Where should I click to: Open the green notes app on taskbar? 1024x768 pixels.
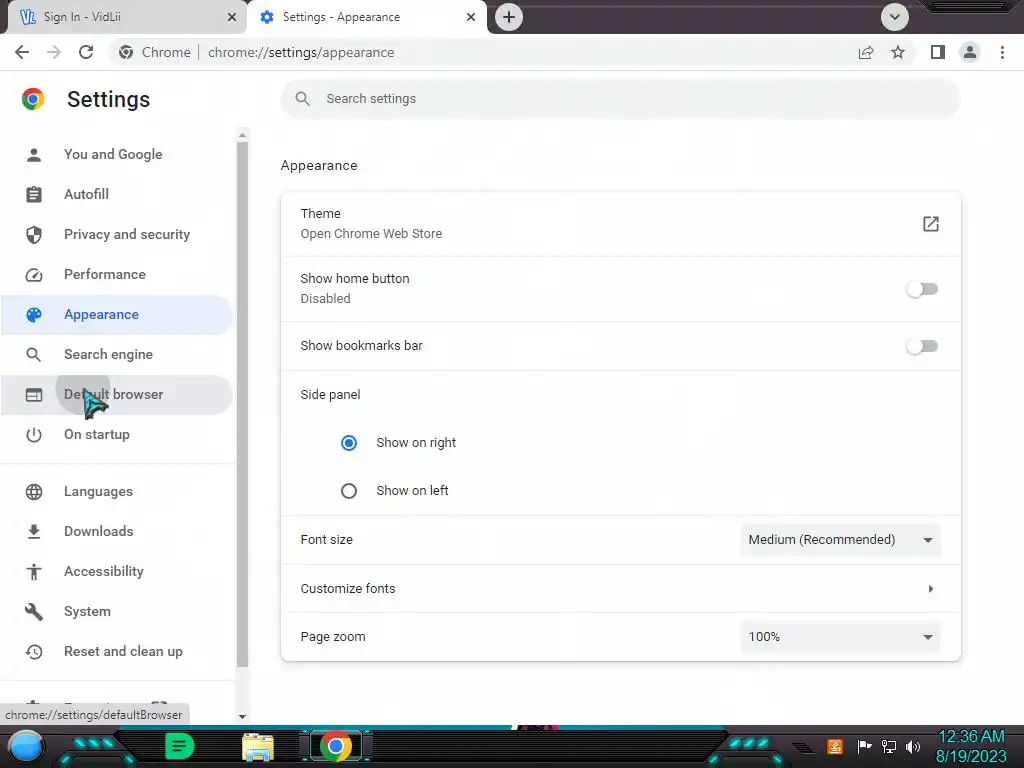pyautogui.click(x=179, y=746)
